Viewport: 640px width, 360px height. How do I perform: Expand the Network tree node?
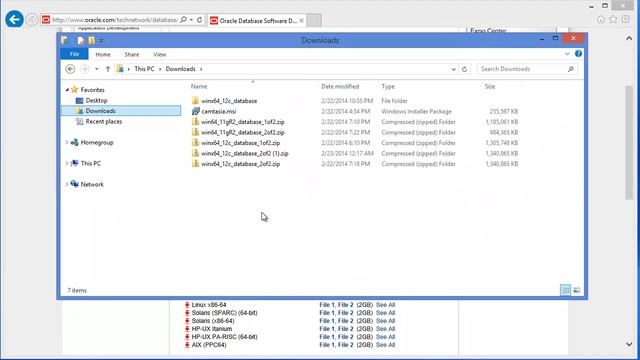67,184
